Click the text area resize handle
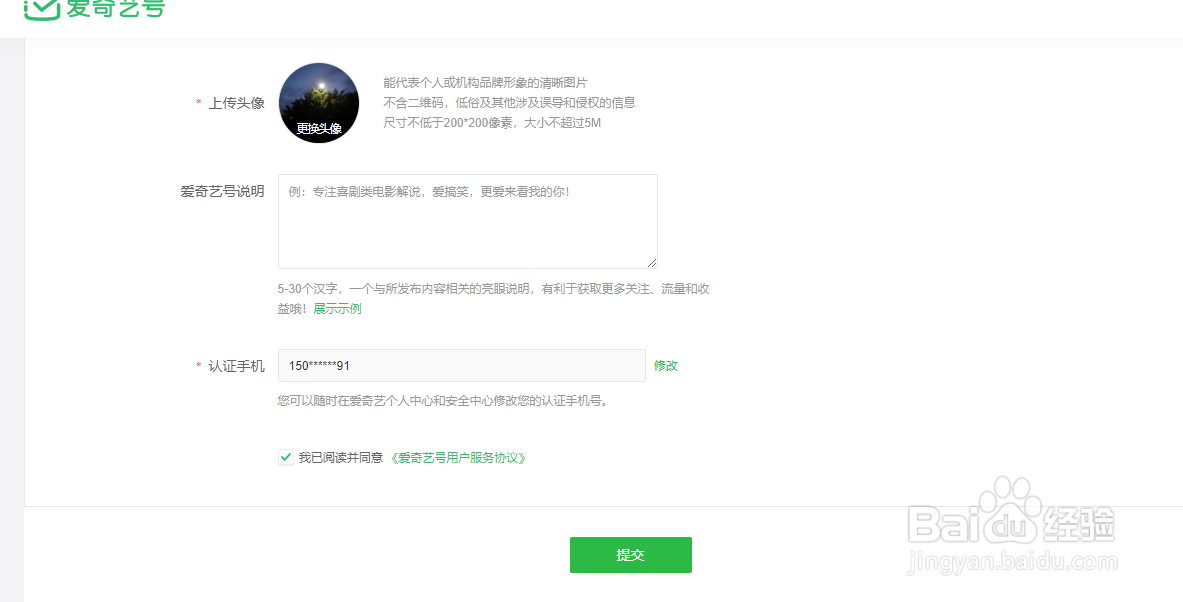The height and width of the screenshot is (602, 1183). [x=652, y=263]
